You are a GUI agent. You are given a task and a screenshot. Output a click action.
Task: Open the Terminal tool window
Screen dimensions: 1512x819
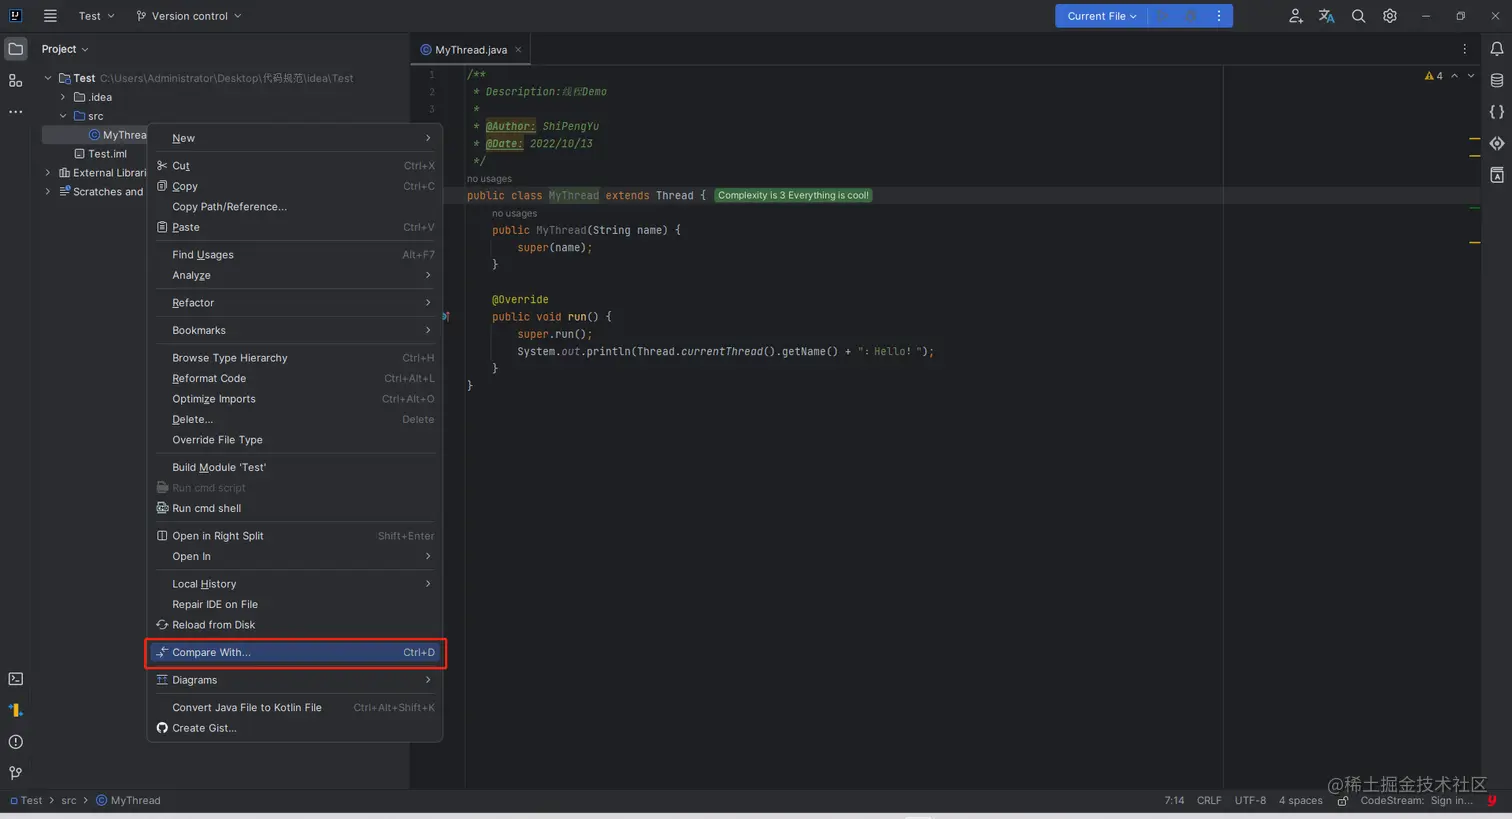(16, 679)
